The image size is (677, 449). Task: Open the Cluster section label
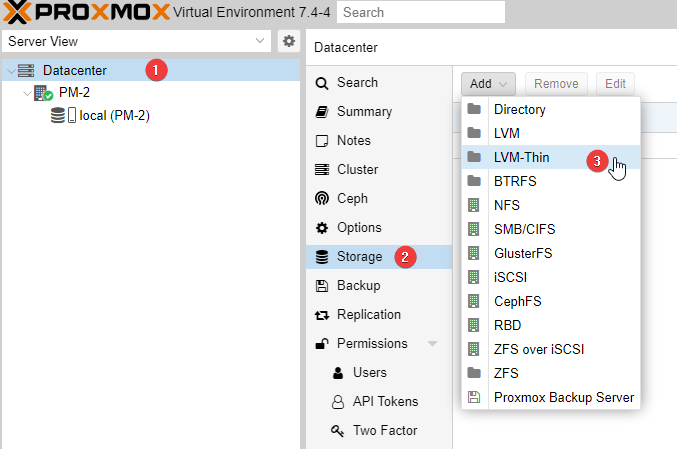point(357,170)
